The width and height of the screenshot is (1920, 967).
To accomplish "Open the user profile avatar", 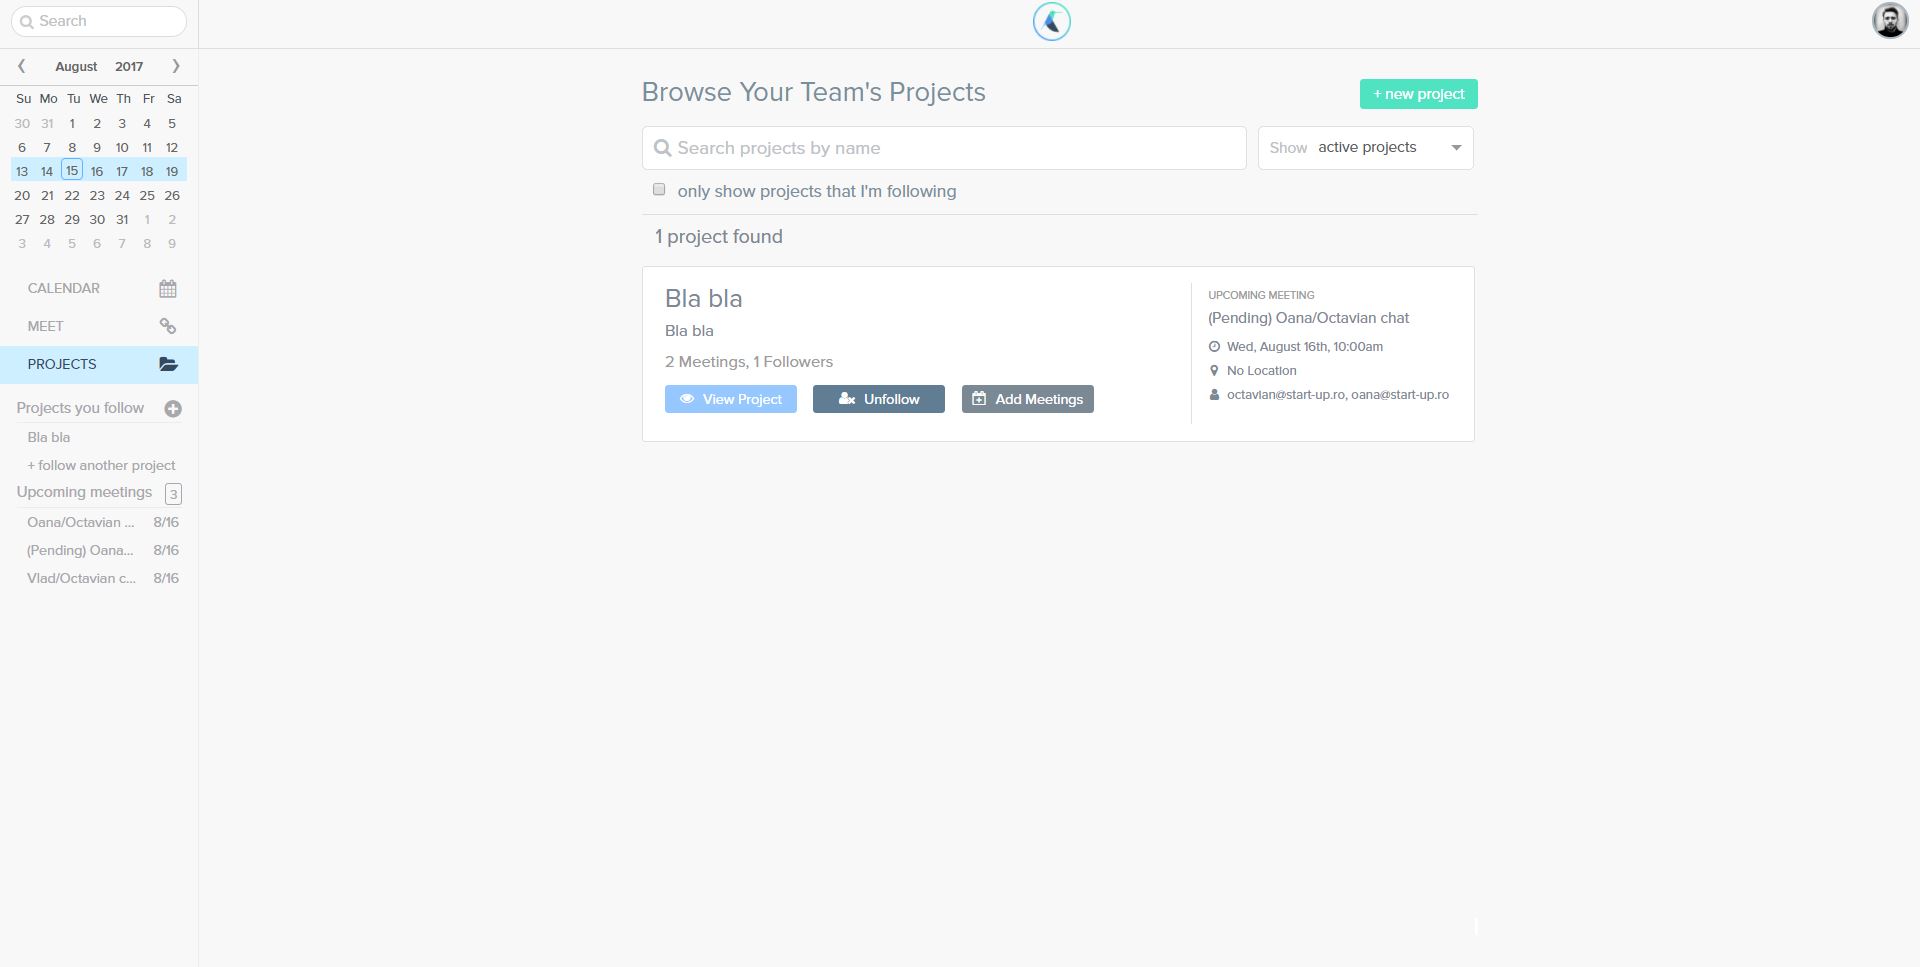I will (x=1889, y=21).
